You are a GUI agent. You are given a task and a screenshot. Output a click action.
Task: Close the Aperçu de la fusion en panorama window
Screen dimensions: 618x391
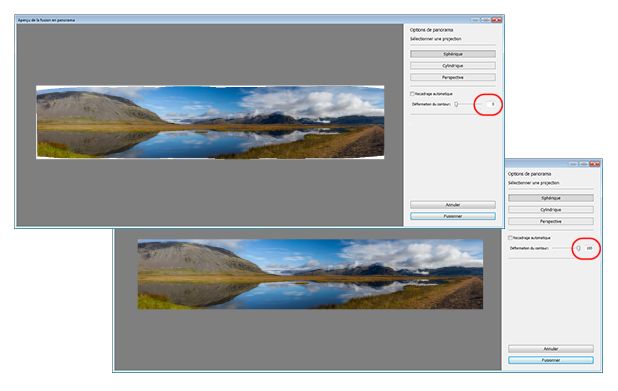(x=497, y=20)
